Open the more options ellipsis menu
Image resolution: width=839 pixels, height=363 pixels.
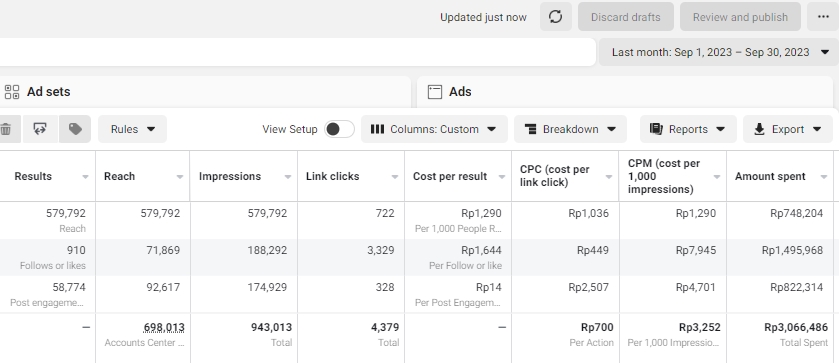click(823, 17)
